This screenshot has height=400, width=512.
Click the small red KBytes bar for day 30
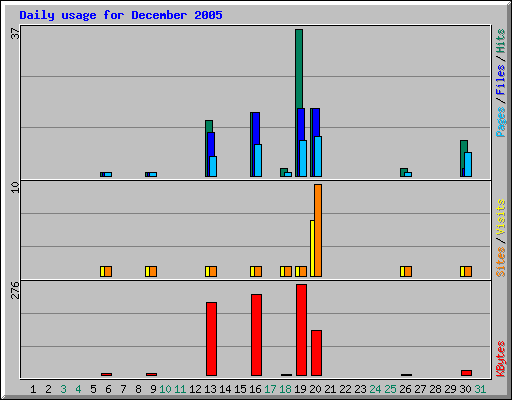pyautogui.click(x=466, y=373)
